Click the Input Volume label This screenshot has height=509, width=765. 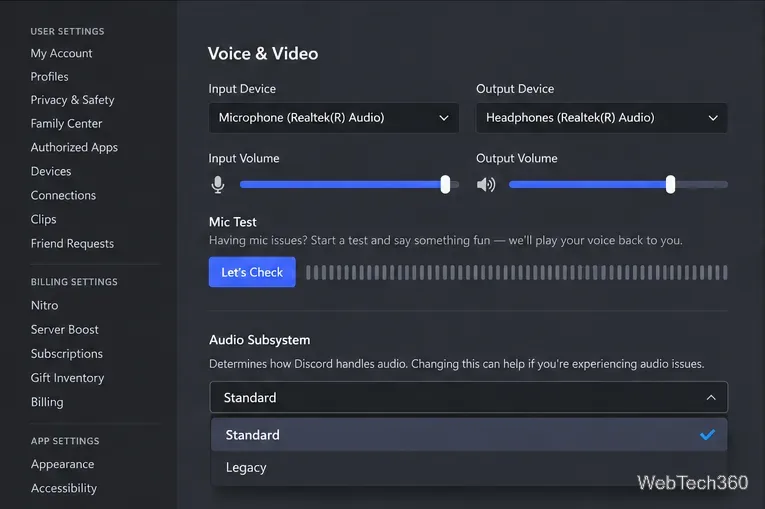(x=244, y=159)
